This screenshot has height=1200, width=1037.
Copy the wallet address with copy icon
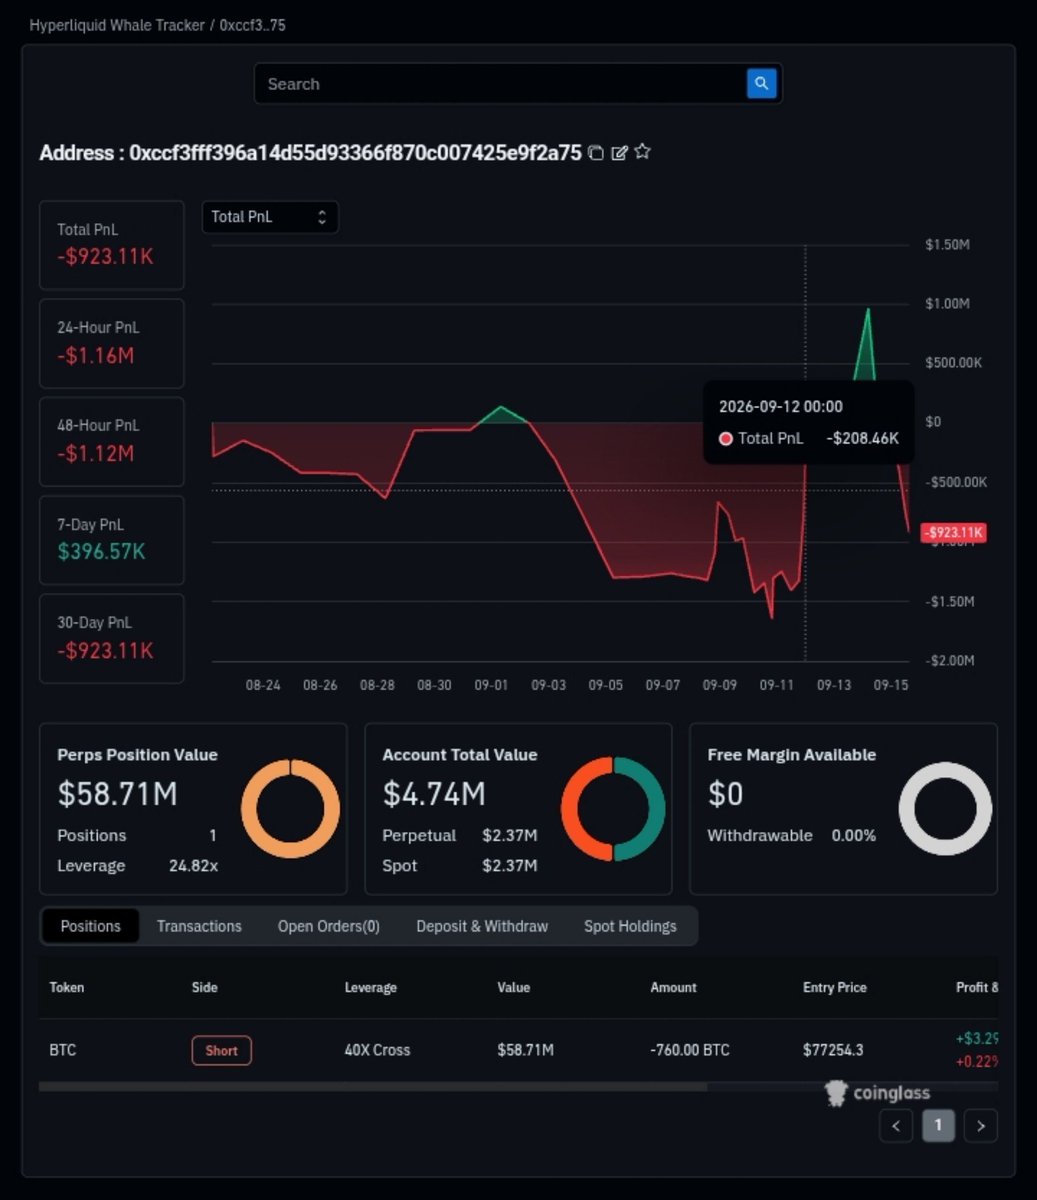[596, 153]
